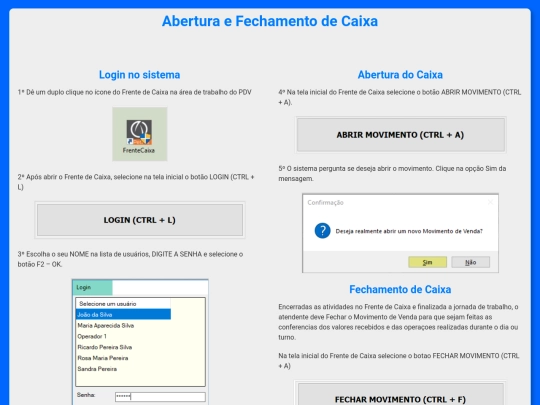Click the Senha label
Image resolution: width=540 pixels, height=405 pixels.
(86, 395)
